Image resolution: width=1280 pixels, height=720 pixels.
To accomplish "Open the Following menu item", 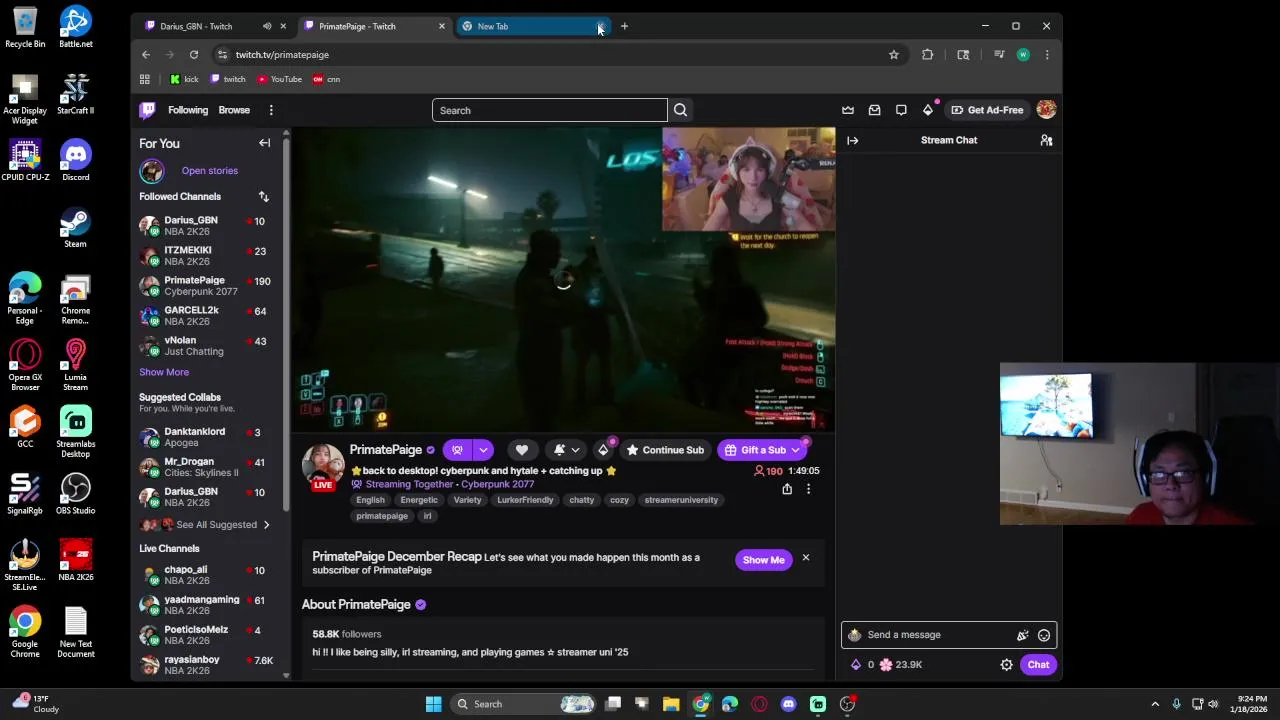I will click(x=188, y=110).
